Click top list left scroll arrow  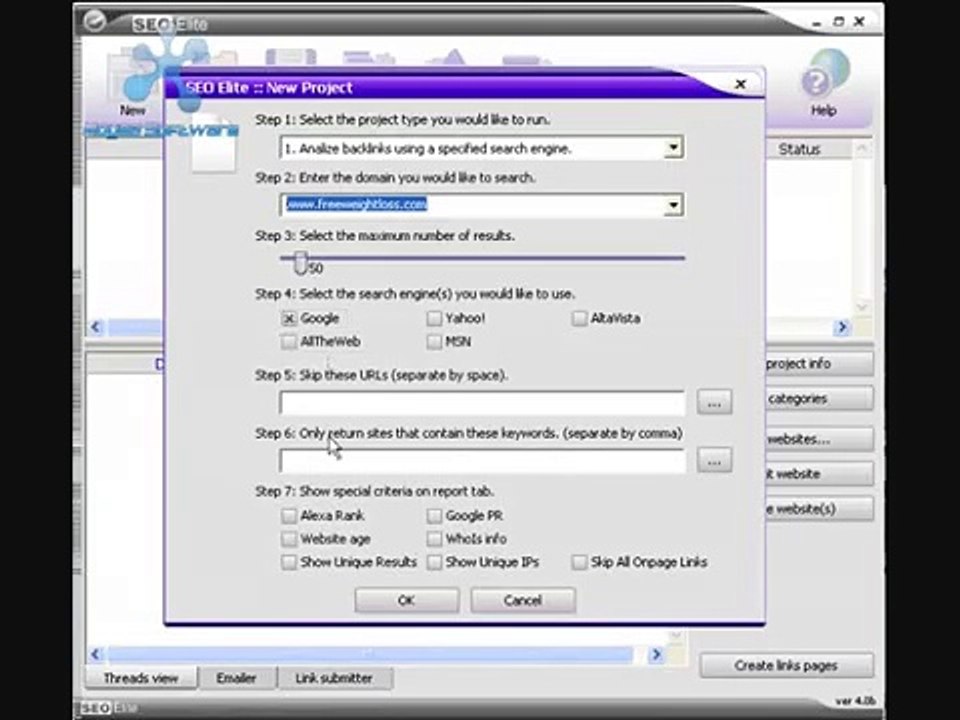click(96, 327)
